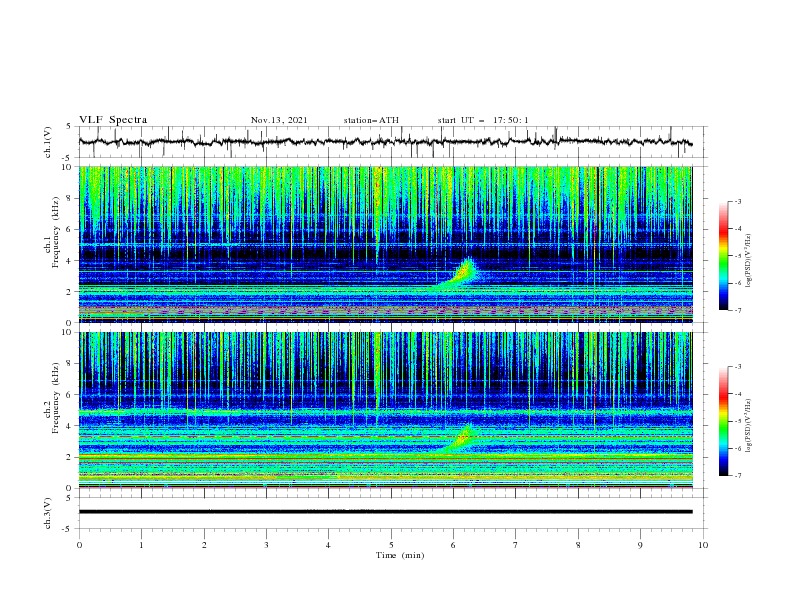Viewport: 792px width, 612px height.
Task: Click the time-axis tick label '3'
Action: [266, 545]
